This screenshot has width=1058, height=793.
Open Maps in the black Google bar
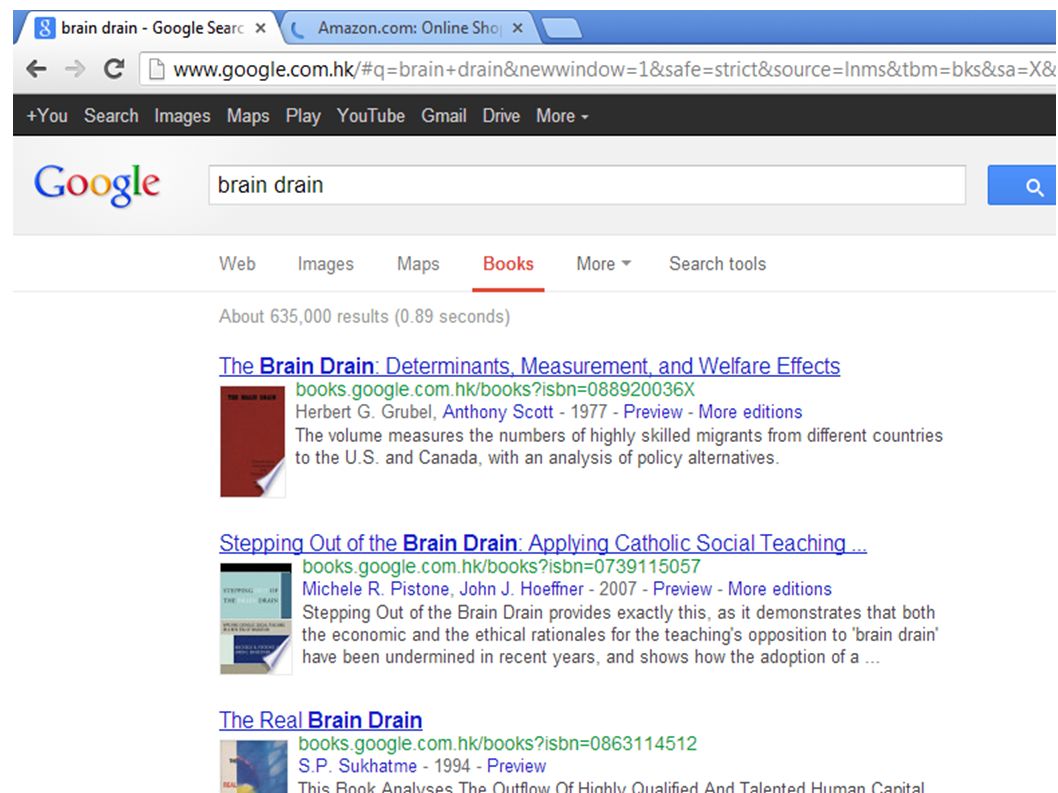248,116
